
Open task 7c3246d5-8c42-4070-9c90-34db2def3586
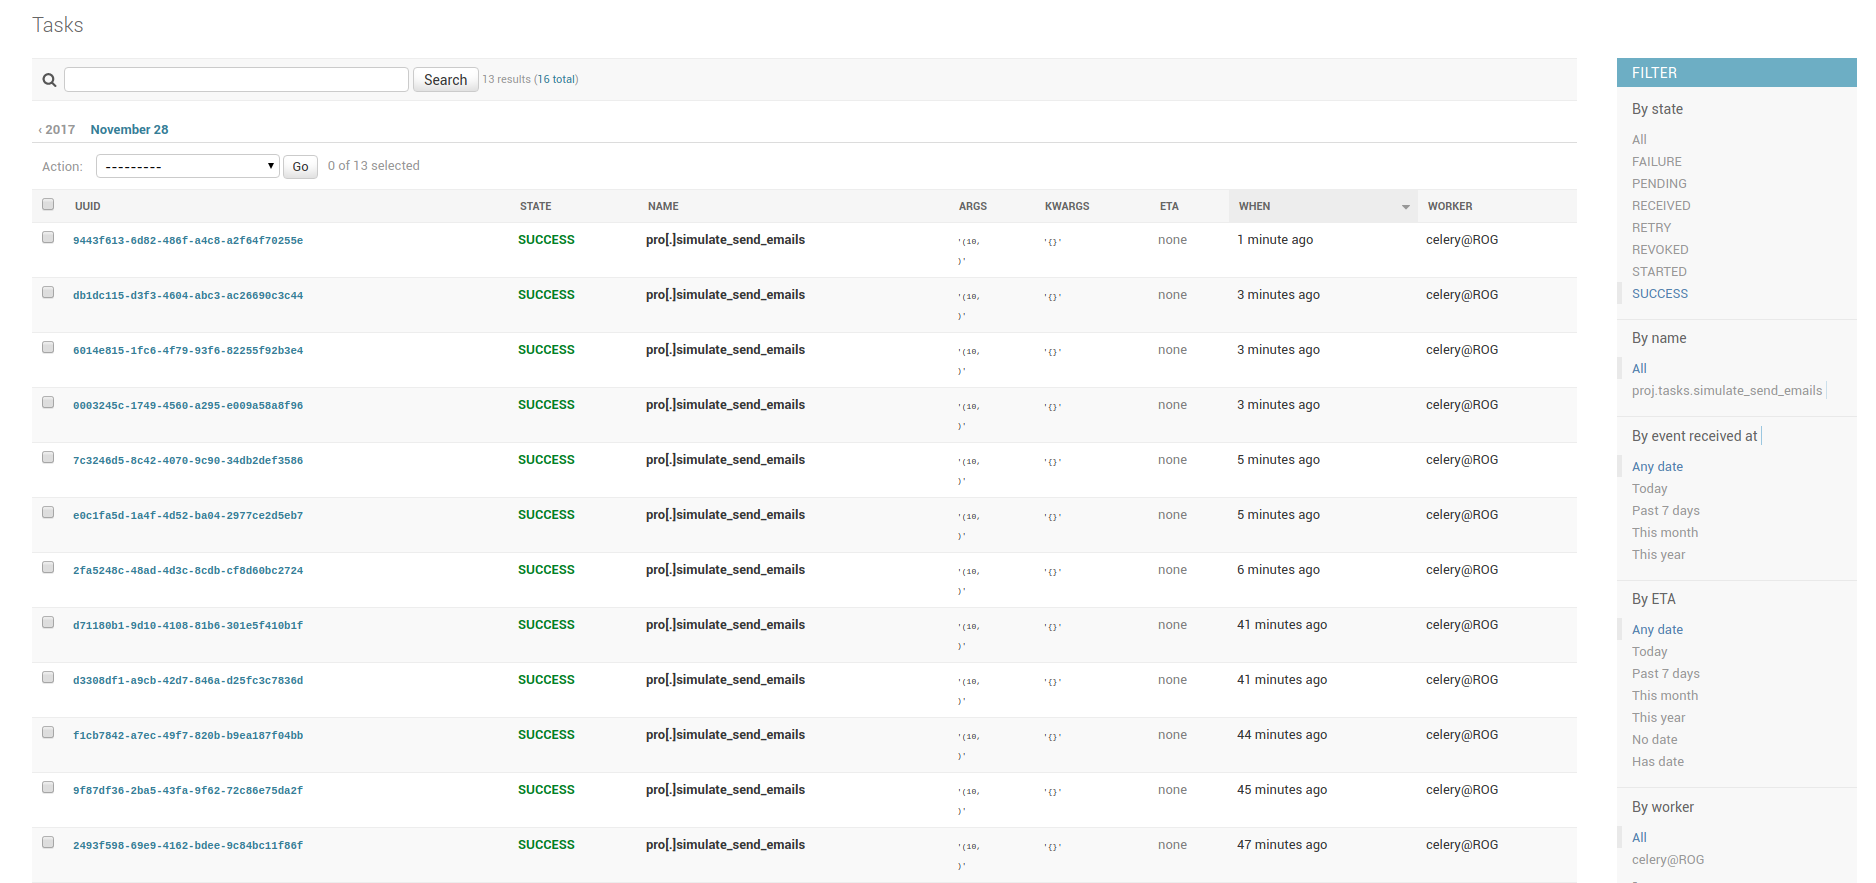188,461
